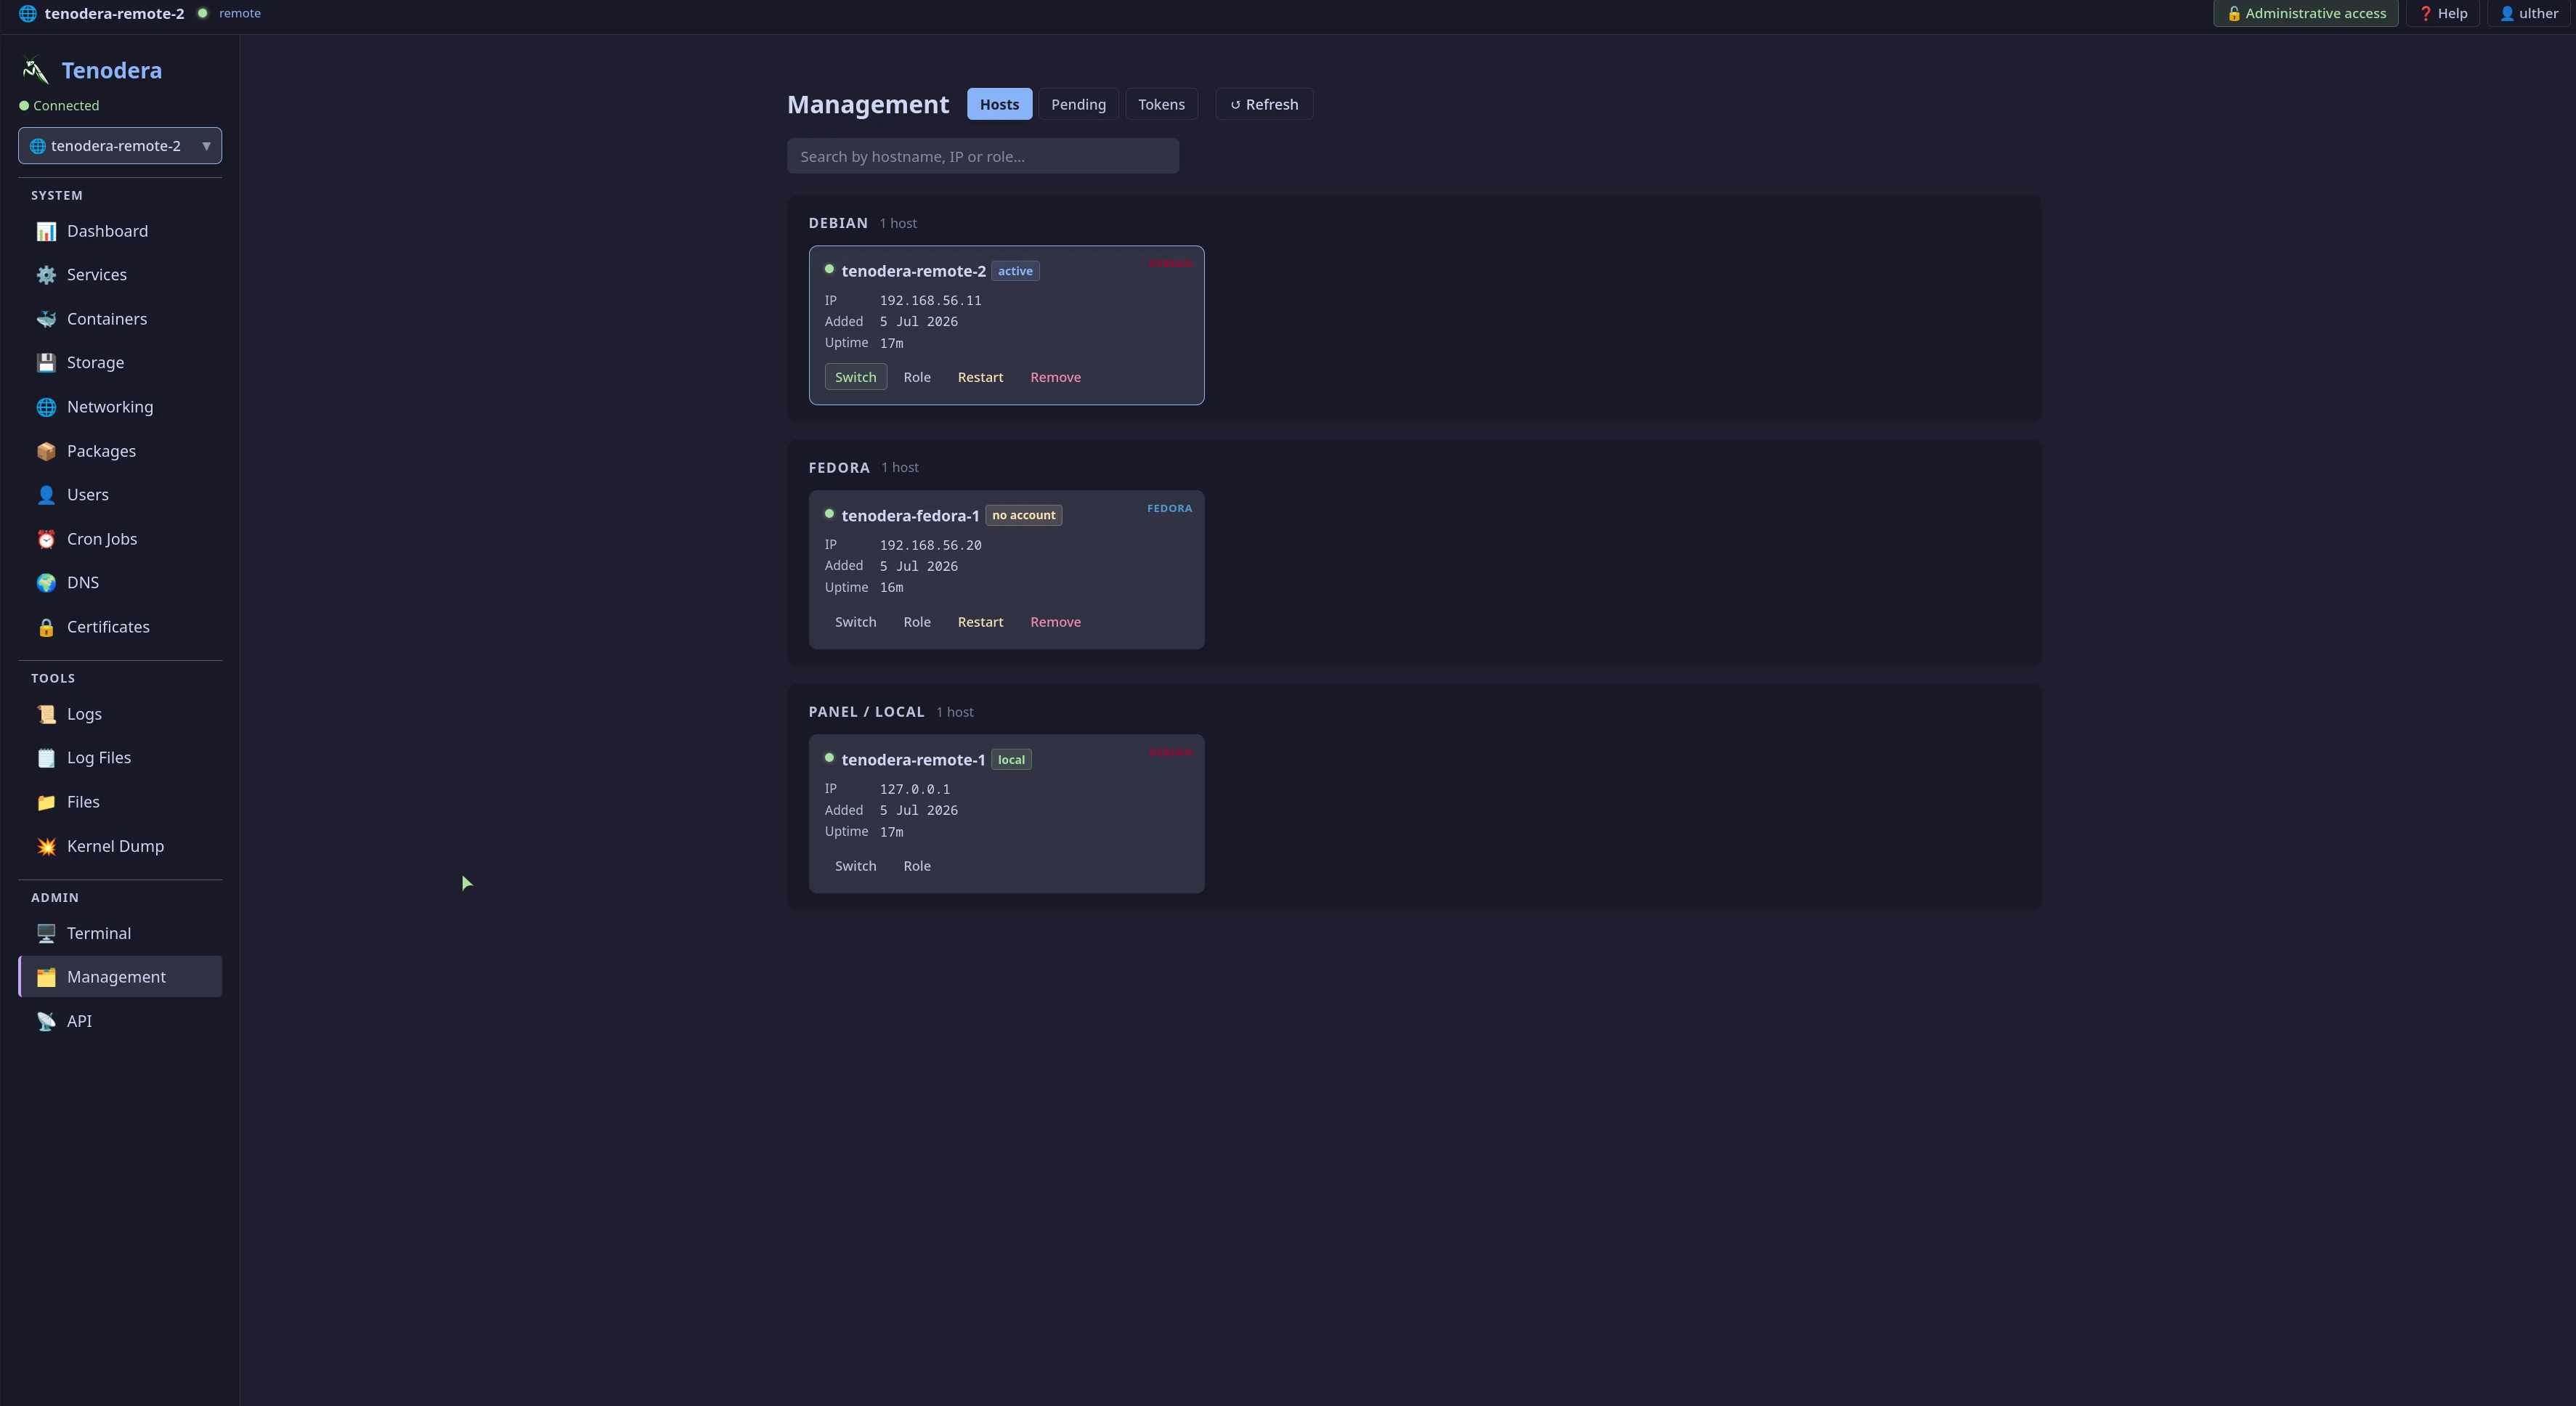Click the Cron Jobs alarm clock icon
This screenshot has width=2576, height=1406.
point(46,539)
